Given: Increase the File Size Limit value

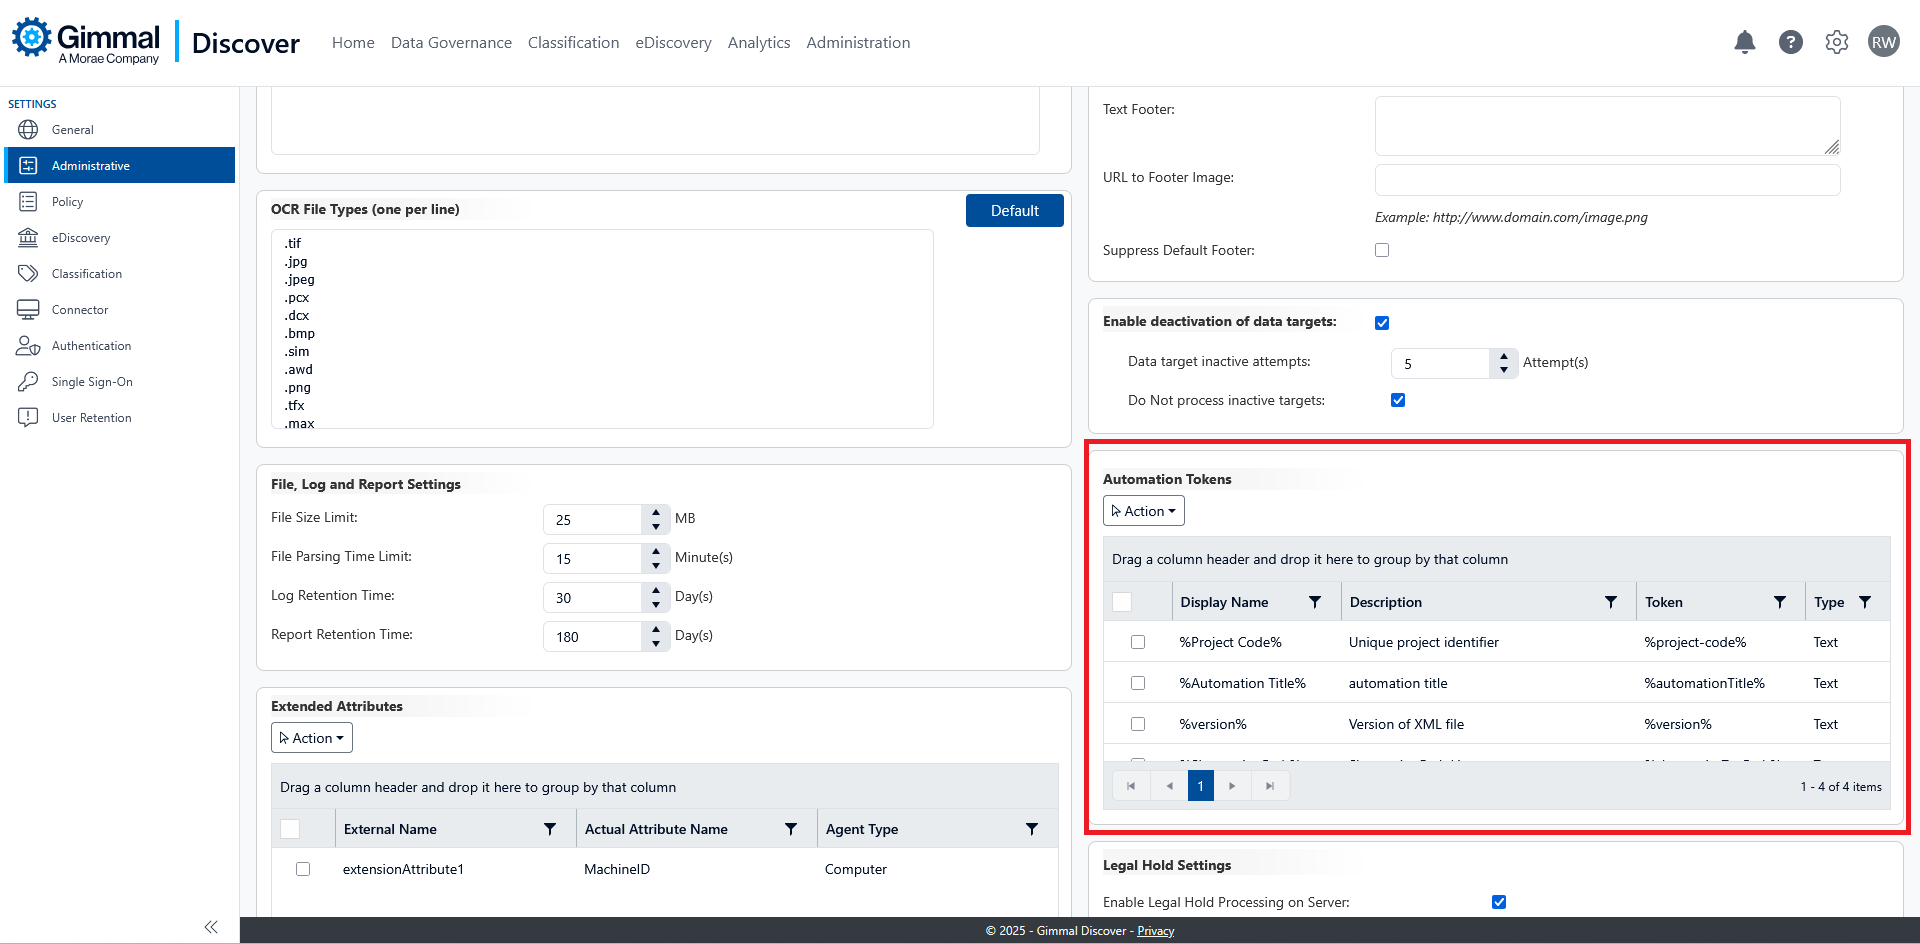Looking at the screenshot, I should (x=656, y=512).
